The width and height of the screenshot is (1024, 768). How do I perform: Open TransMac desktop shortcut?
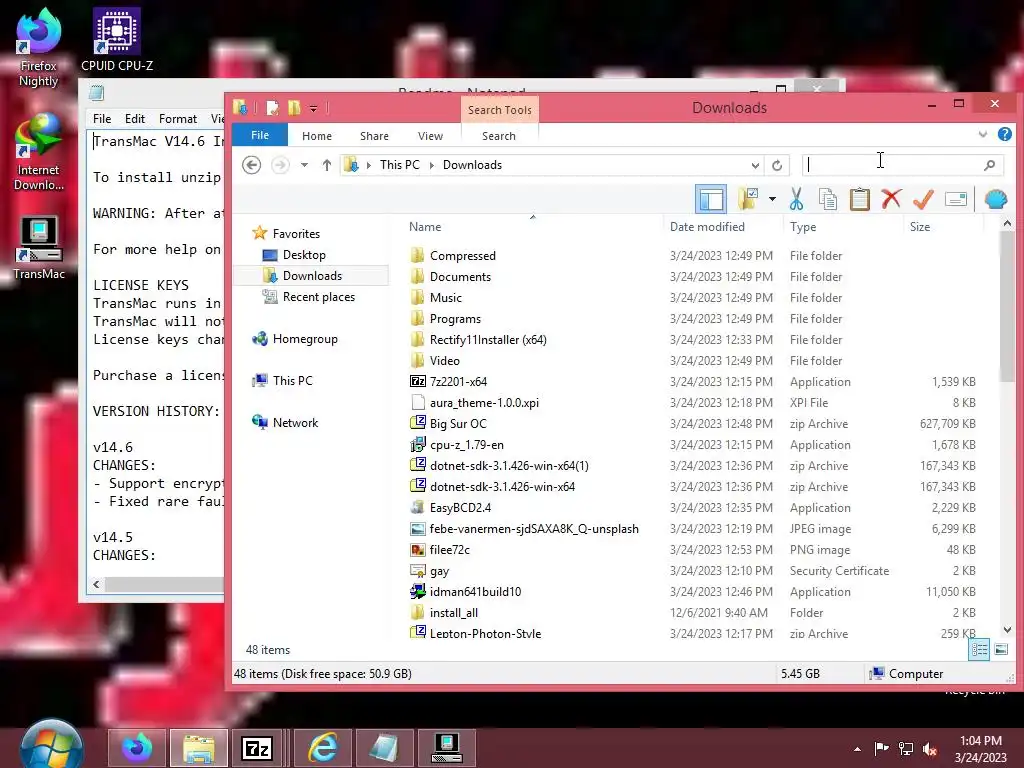point(39,248)
